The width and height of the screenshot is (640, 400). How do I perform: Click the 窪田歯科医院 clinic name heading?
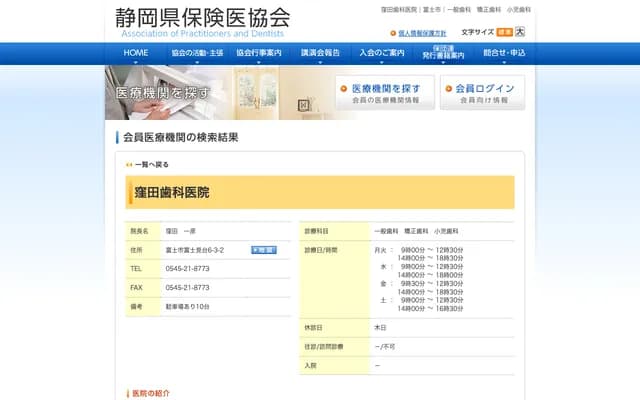[x=172, y=192]
